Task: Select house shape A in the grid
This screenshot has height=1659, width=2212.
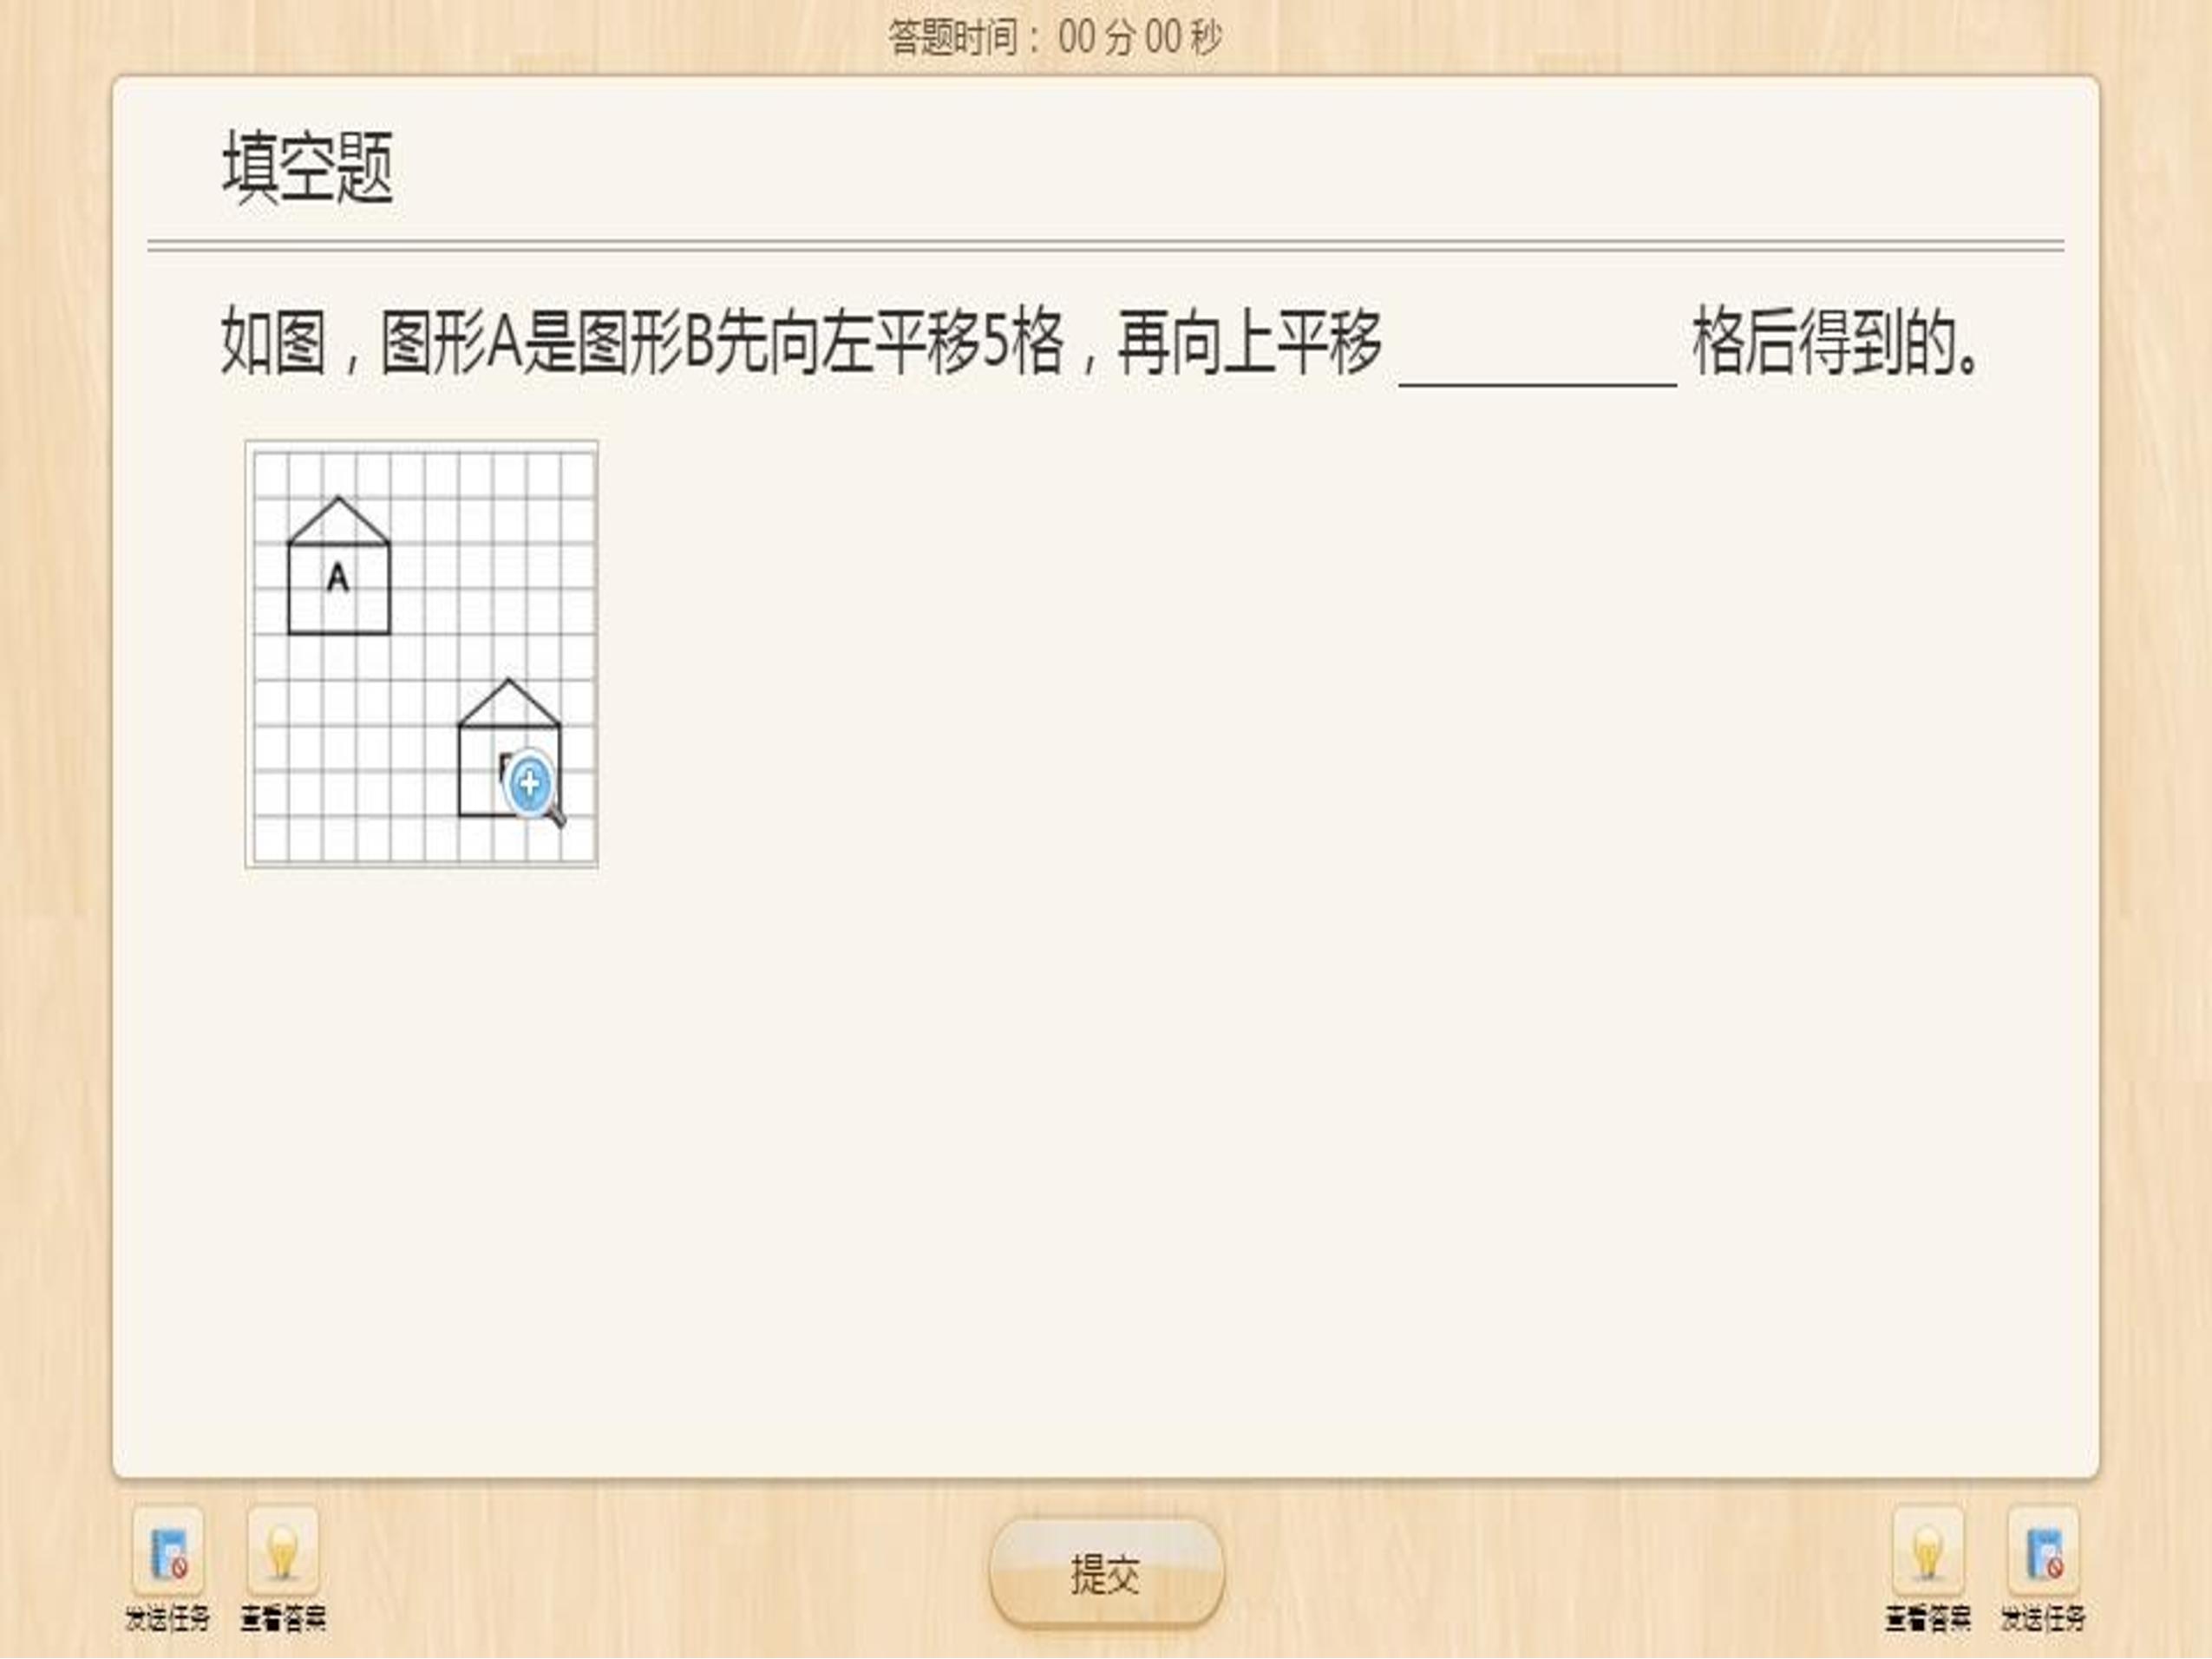Action: [x=339, y=565]
